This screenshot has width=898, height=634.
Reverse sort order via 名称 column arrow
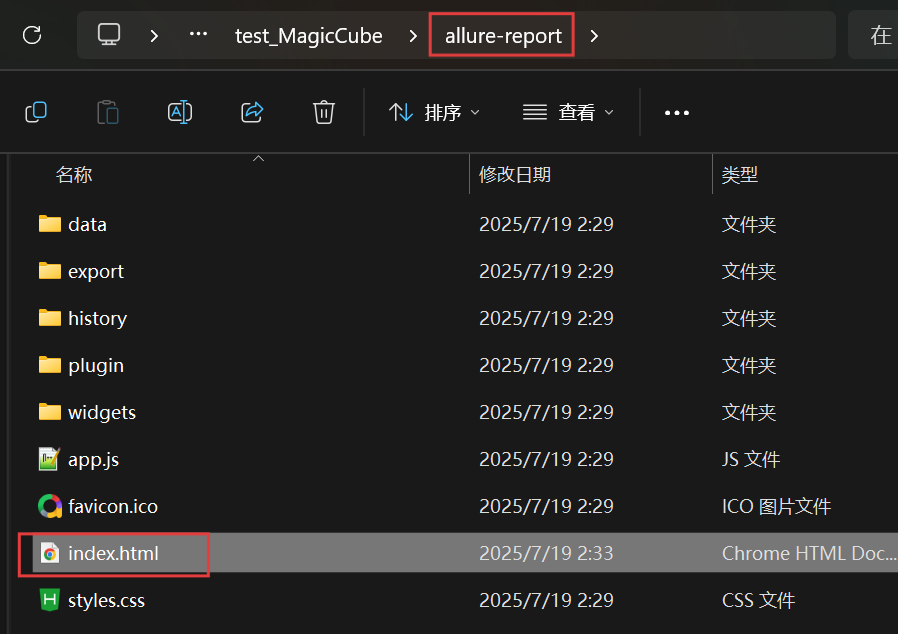point(258,157)
